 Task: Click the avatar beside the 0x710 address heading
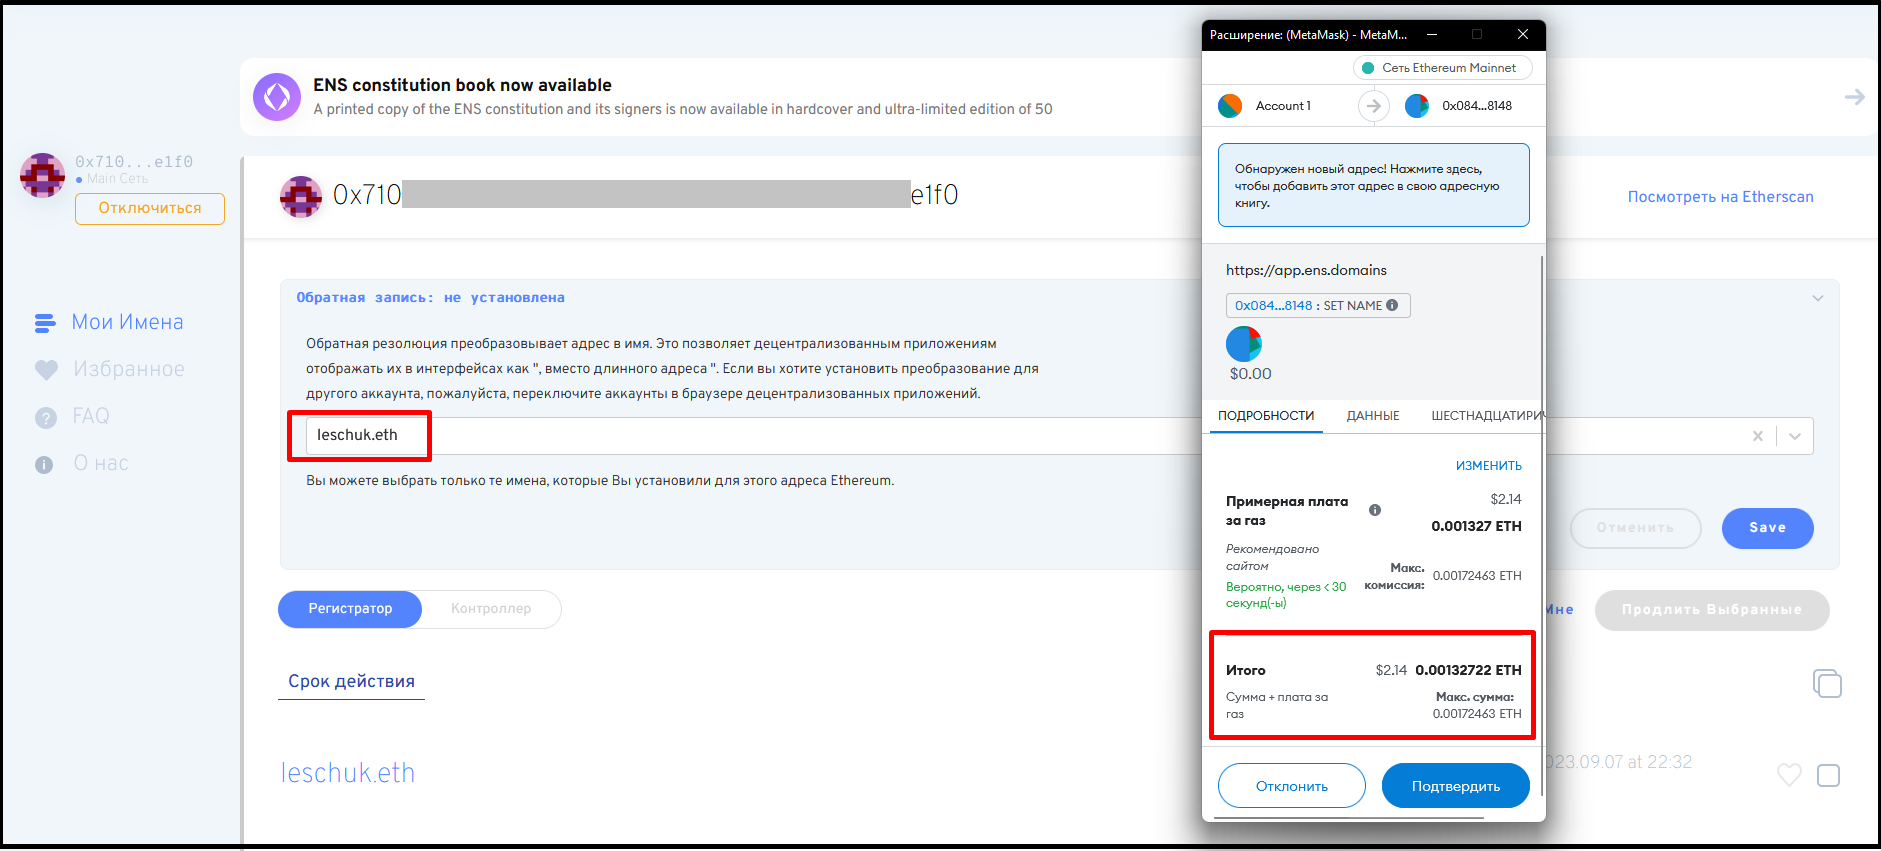coord(301,197)
